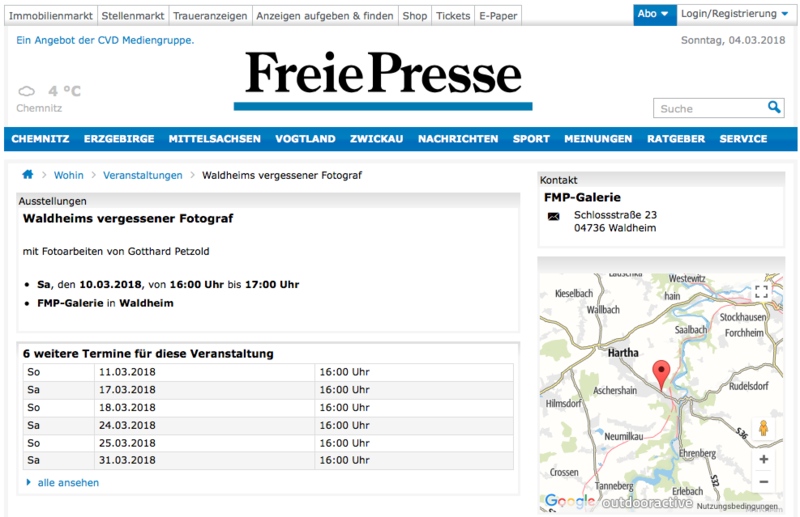The image size is (800, 517).
Task: Open the Nutzungsbedingungen map link
Action: pyautogui.click(x=737, y=506)
